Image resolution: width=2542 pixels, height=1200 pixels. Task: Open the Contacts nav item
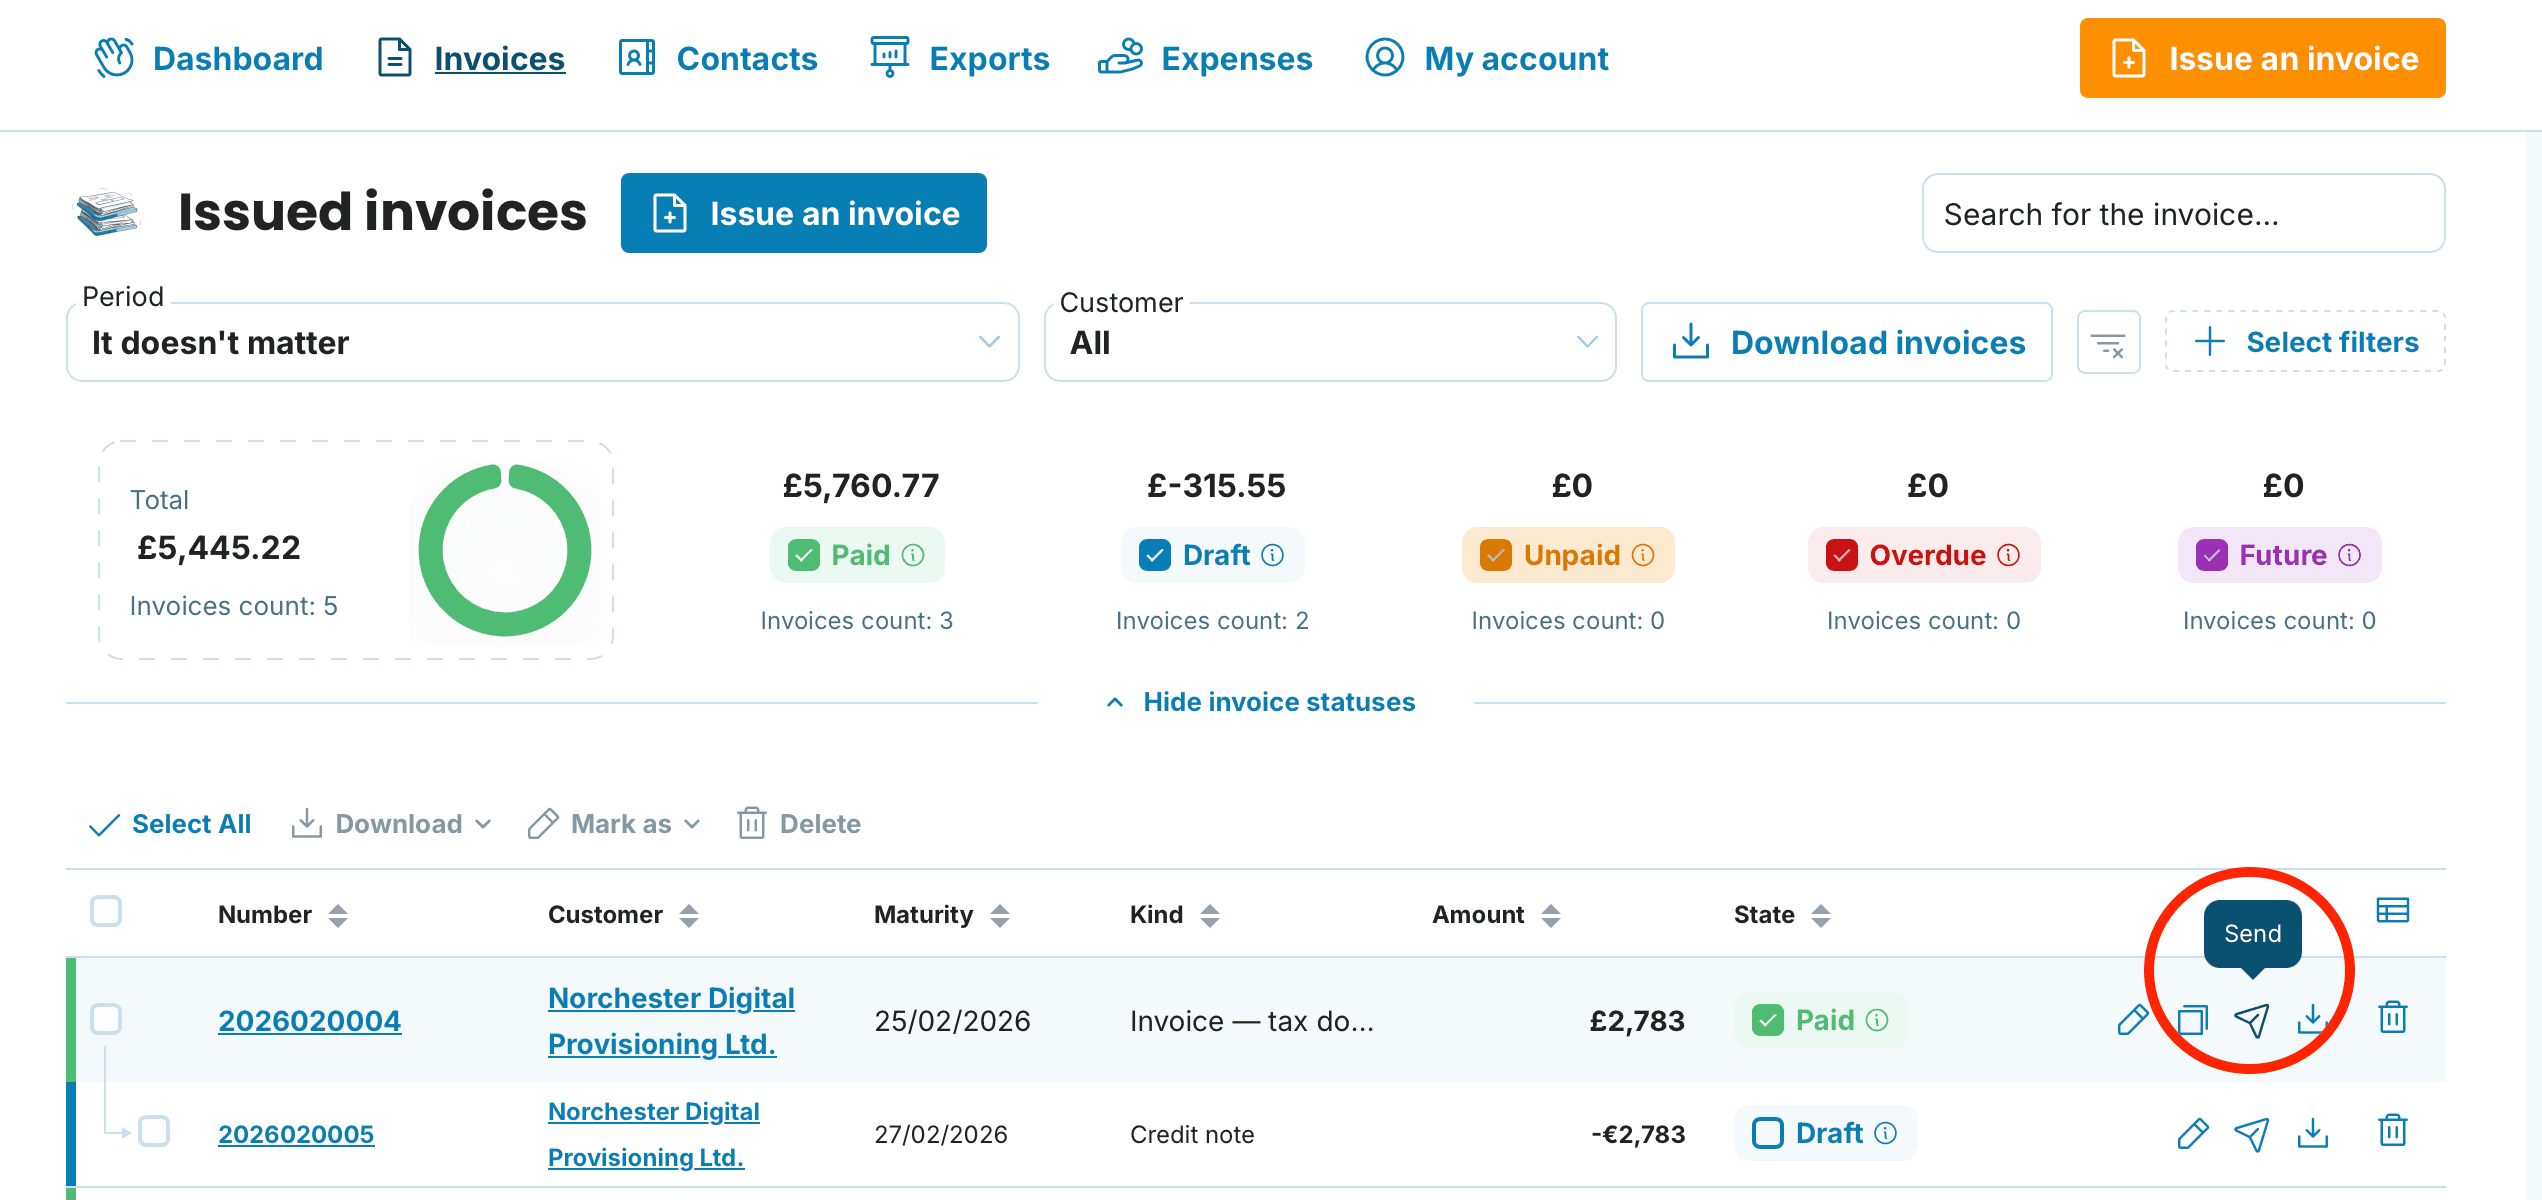[x=718, y=58]
